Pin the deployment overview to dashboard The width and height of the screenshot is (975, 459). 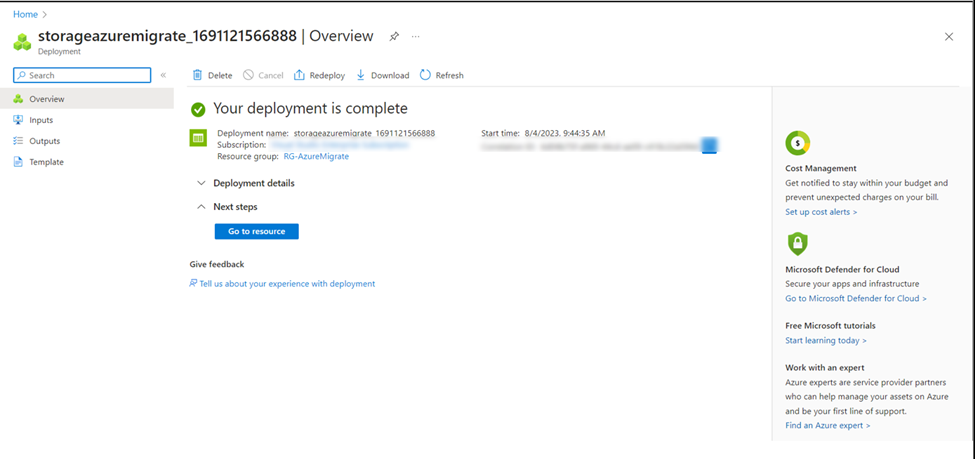[x=394, y=37]
